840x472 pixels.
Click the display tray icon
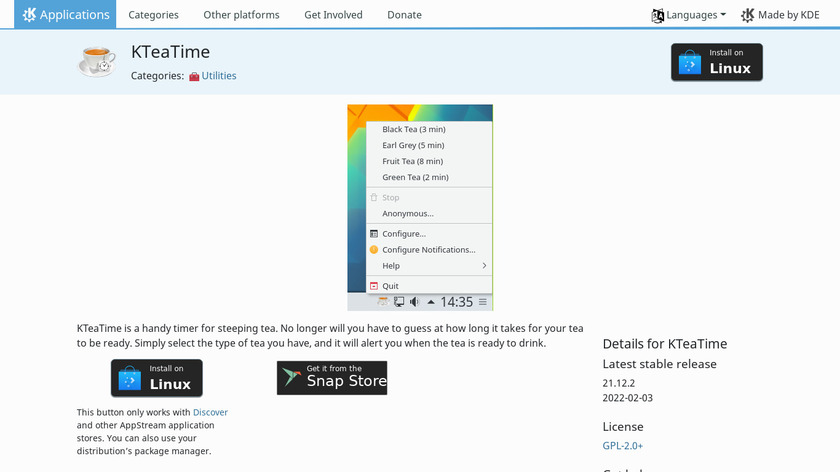click(x=399, y=302)
